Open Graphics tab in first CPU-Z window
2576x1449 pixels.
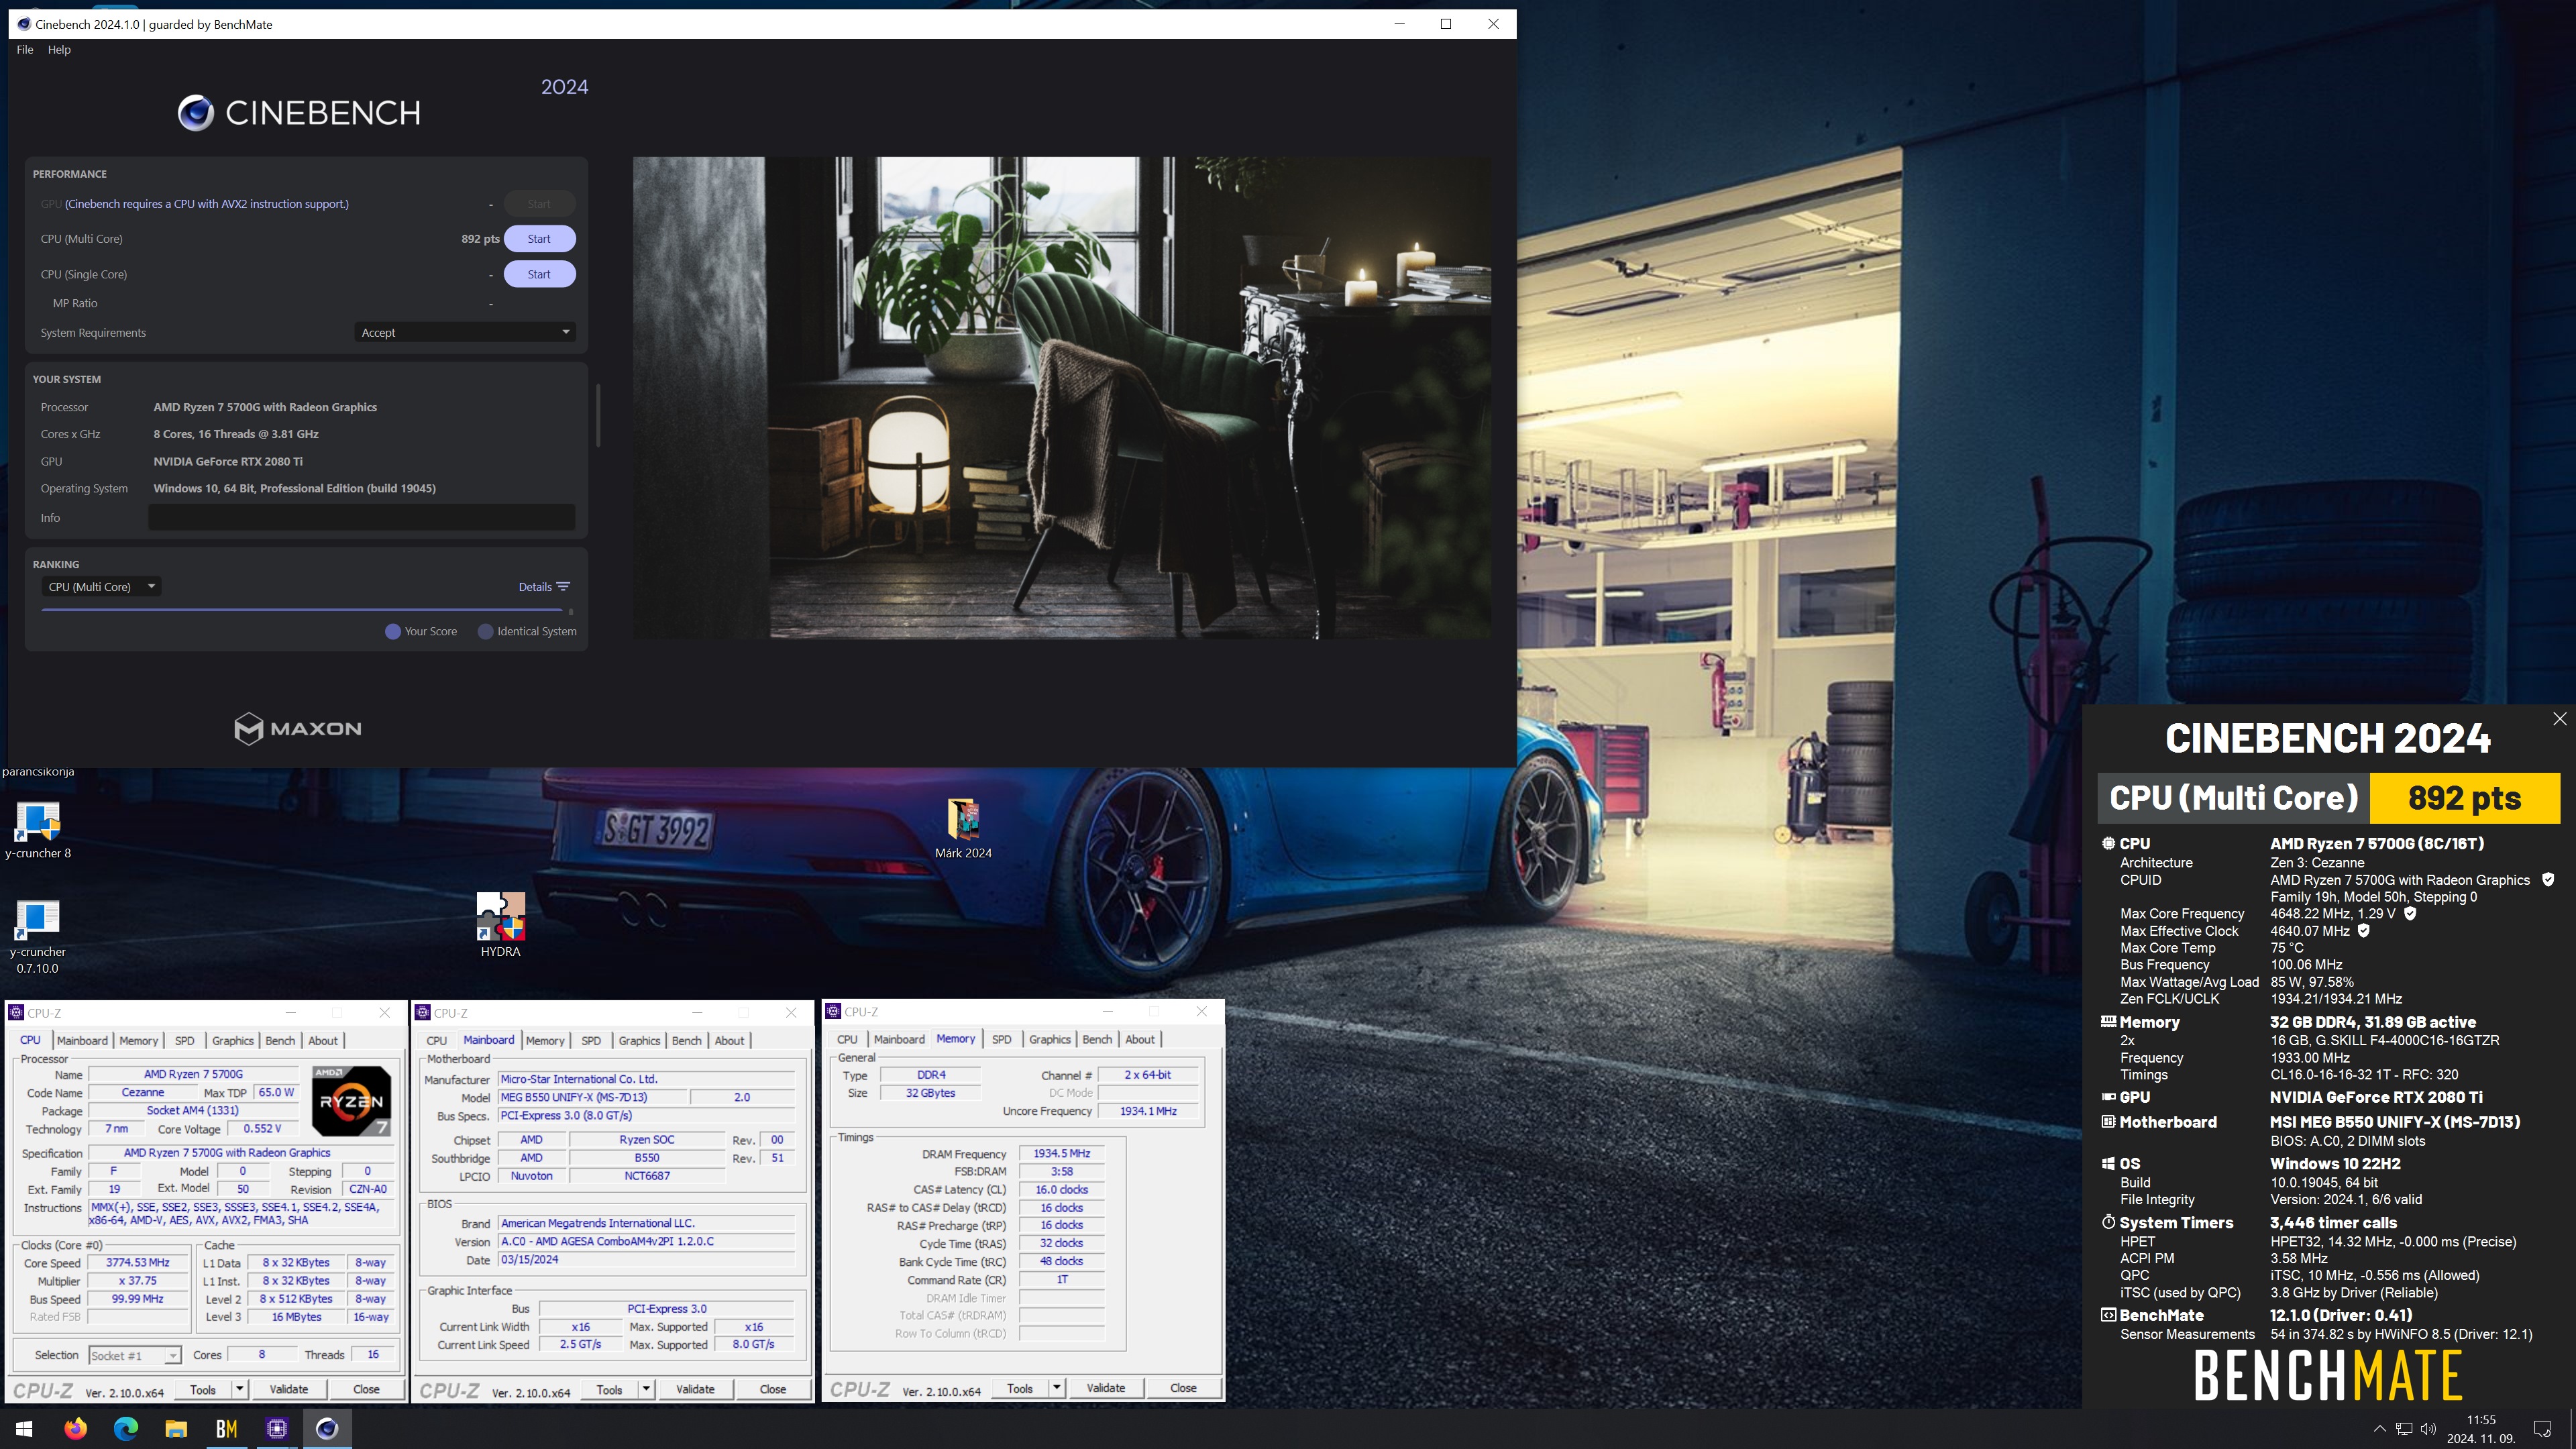(232, 1040)
